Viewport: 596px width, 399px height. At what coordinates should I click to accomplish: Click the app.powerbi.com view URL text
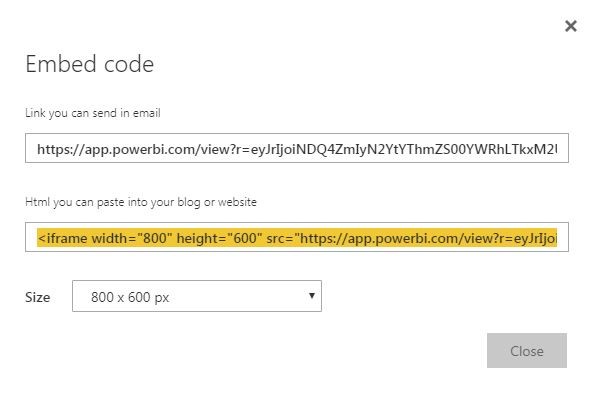pos(297,149)
